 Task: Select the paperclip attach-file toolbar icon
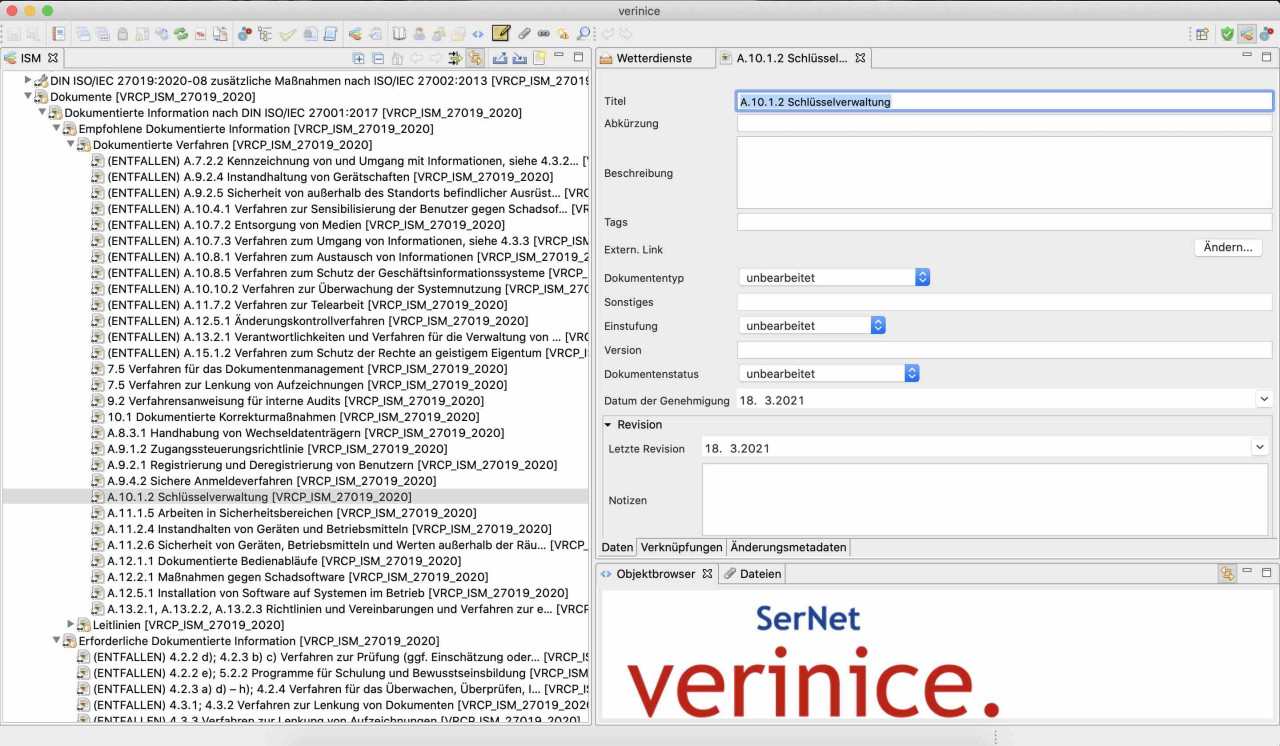click(524, 33)
